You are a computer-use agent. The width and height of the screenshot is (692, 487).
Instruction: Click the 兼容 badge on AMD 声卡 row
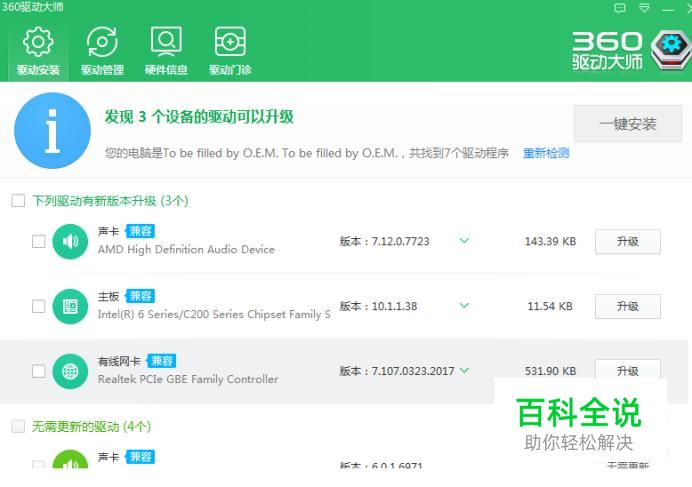click(140, 231)
